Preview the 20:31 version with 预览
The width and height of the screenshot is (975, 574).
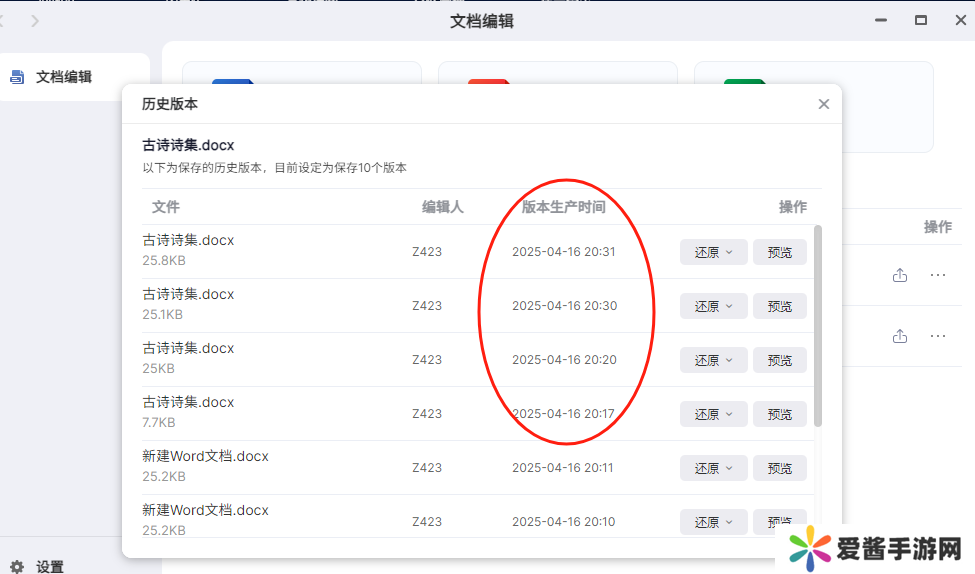(x=779, y=252)
